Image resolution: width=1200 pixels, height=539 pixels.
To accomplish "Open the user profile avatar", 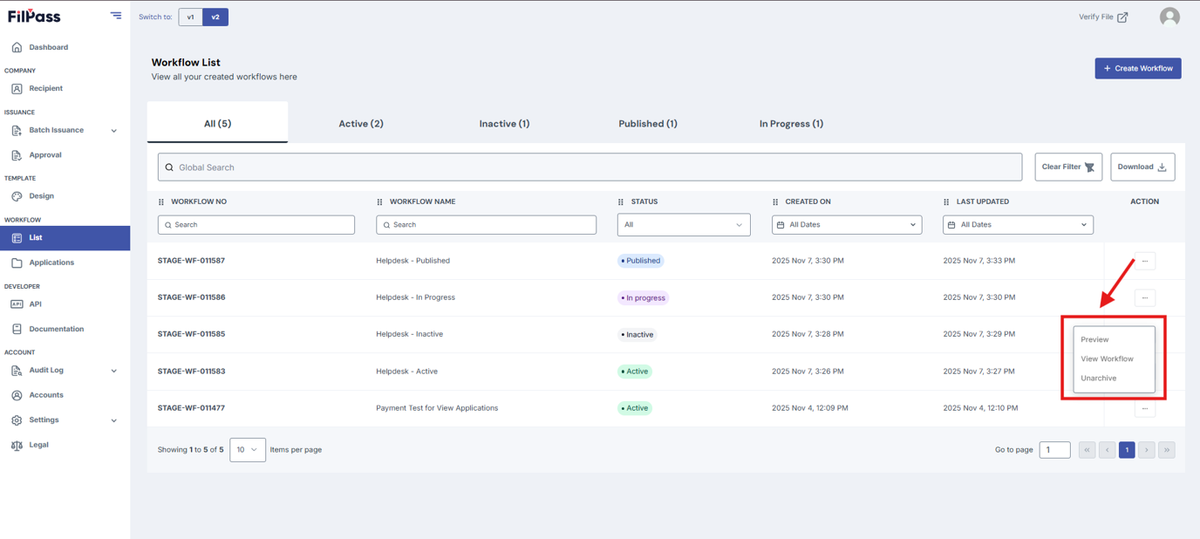I will click(1169, 17).
